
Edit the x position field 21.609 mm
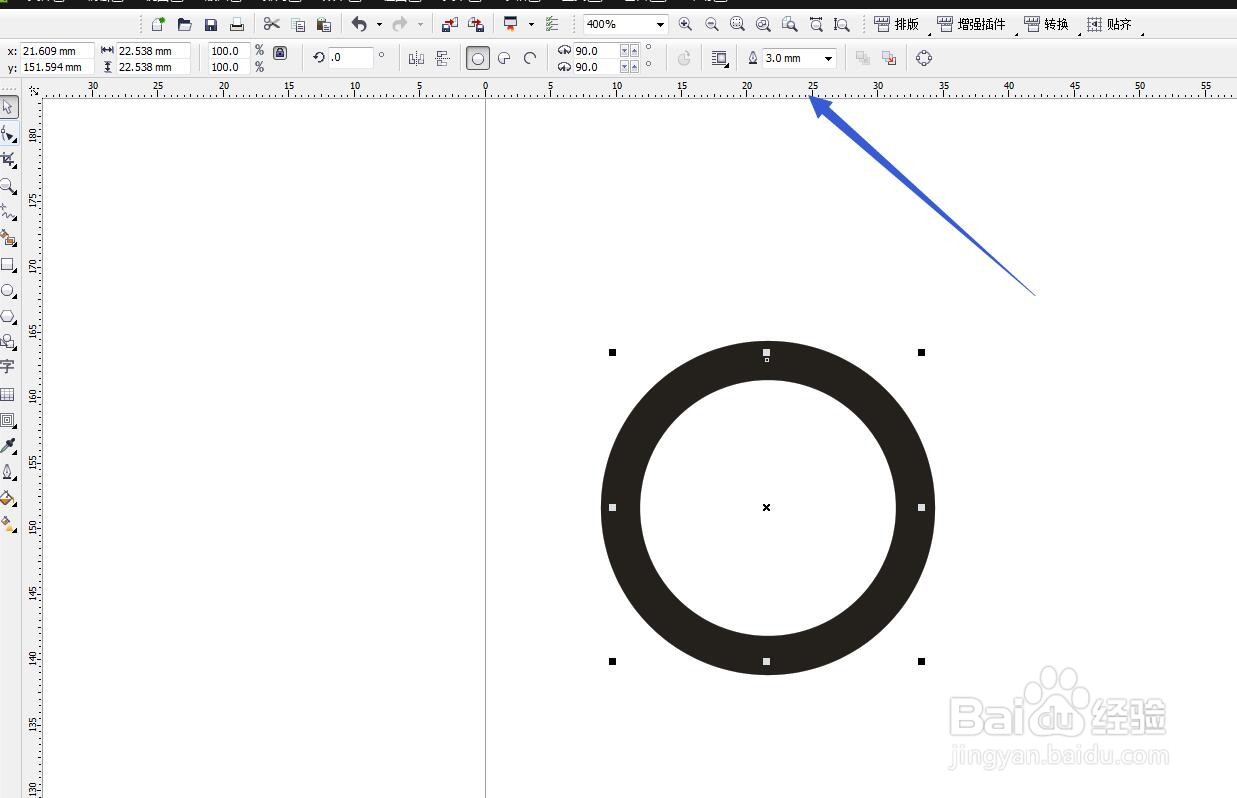pyautogui.click(x=57, y=50)
